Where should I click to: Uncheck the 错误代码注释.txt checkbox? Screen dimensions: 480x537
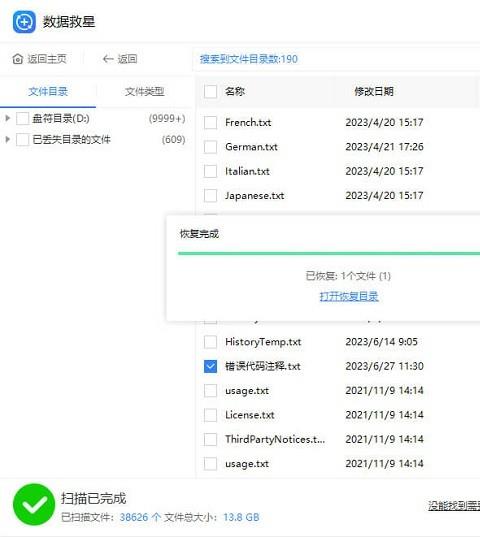(x=210, y=366)
